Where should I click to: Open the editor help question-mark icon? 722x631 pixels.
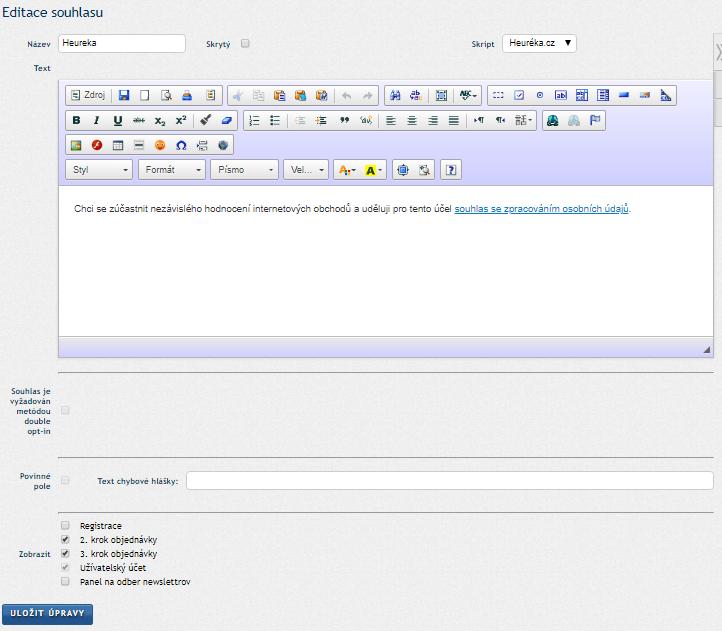tap(451, 170)
